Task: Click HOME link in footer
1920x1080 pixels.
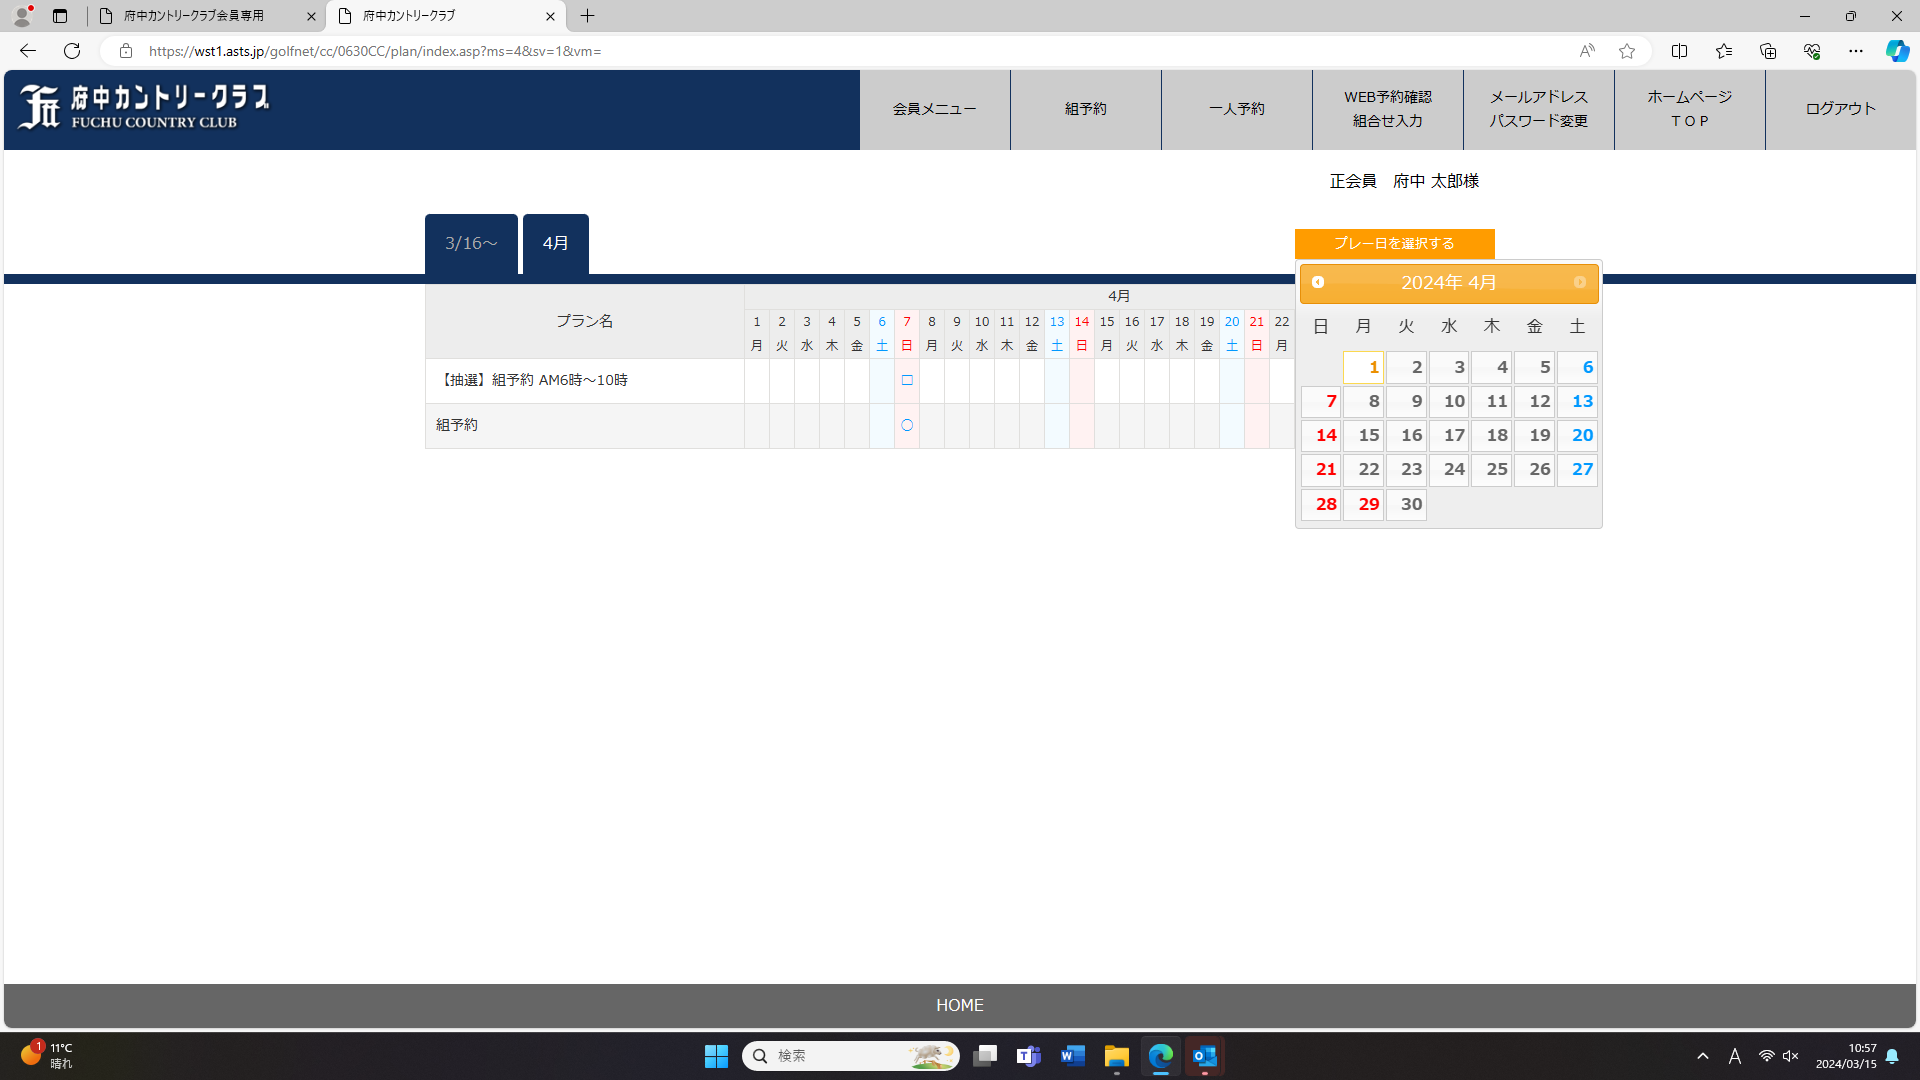Action: 959,1005
